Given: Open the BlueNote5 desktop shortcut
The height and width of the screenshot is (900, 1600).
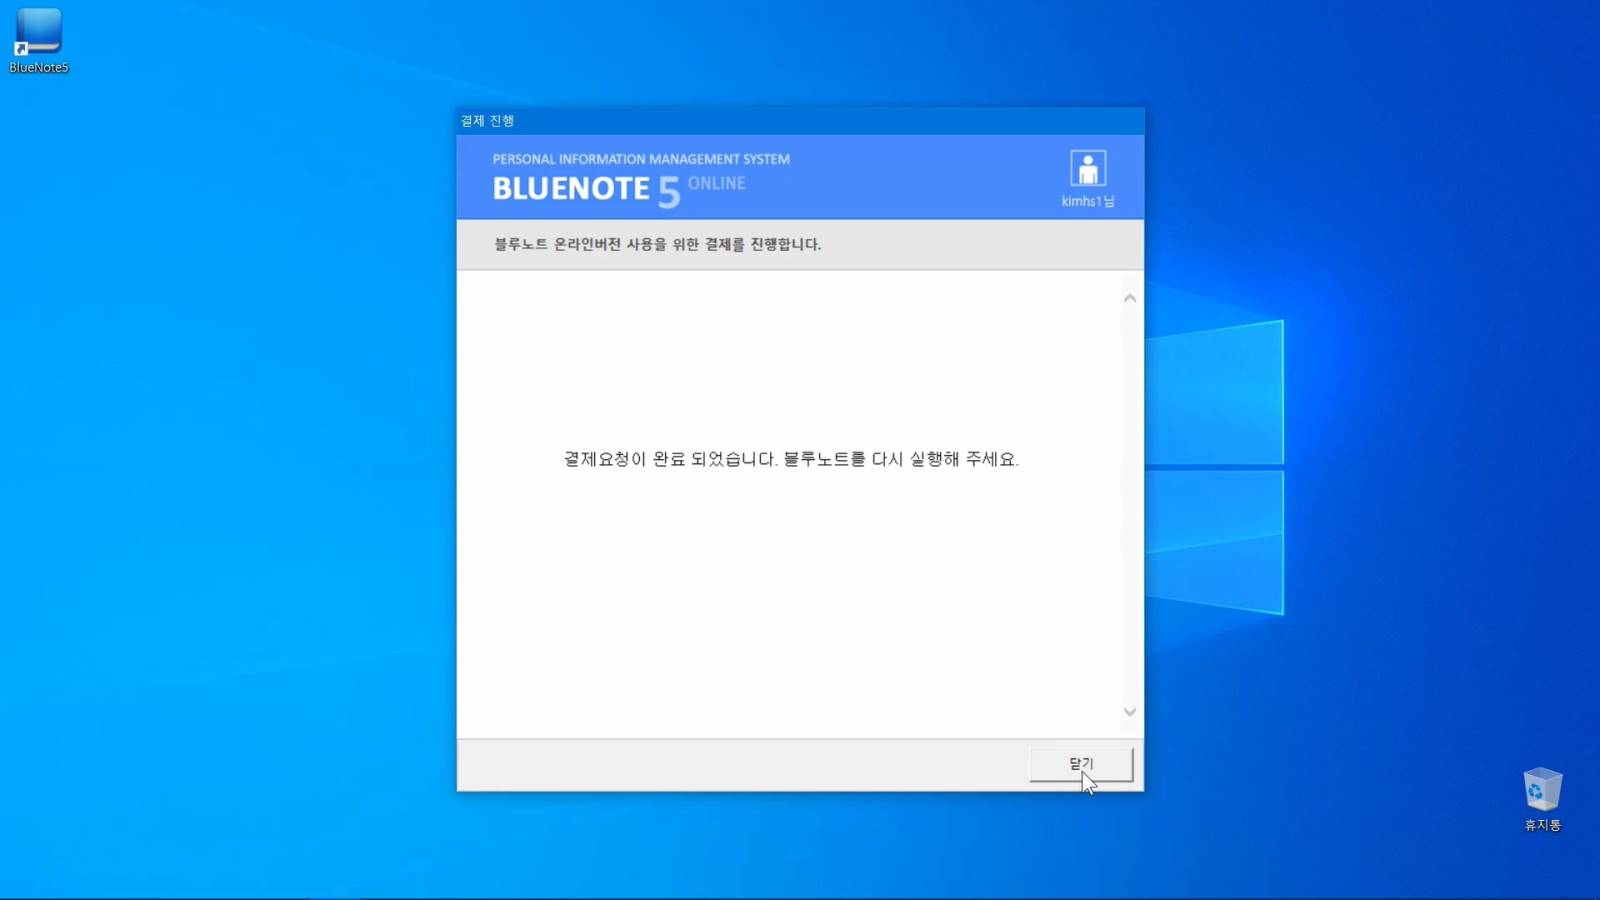Looking at the screenshot, I should click(38, 40).
